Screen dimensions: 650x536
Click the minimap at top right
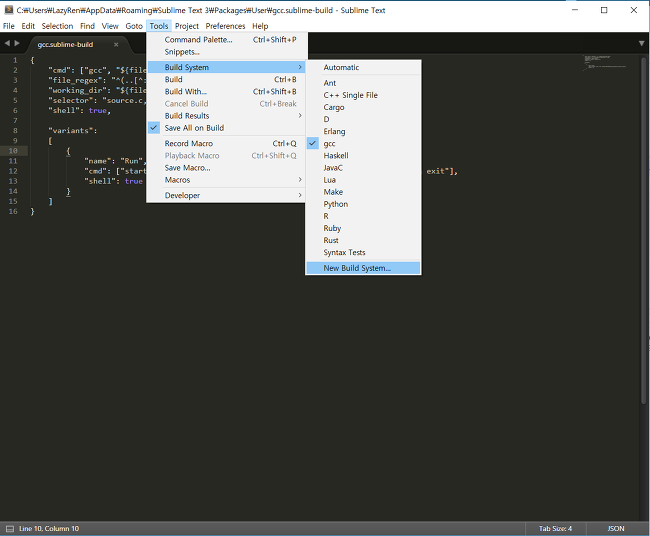tap(605, 62)
